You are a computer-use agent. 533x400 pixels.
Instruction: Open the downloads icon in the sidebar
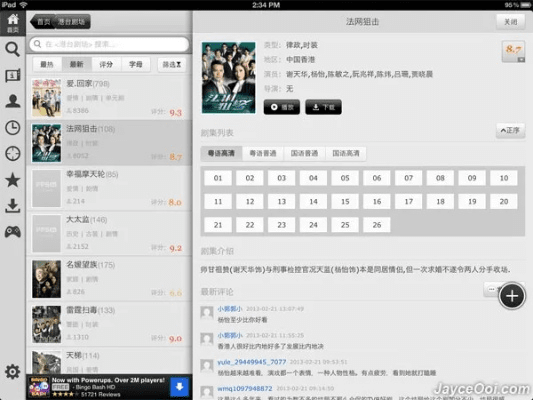13,206
